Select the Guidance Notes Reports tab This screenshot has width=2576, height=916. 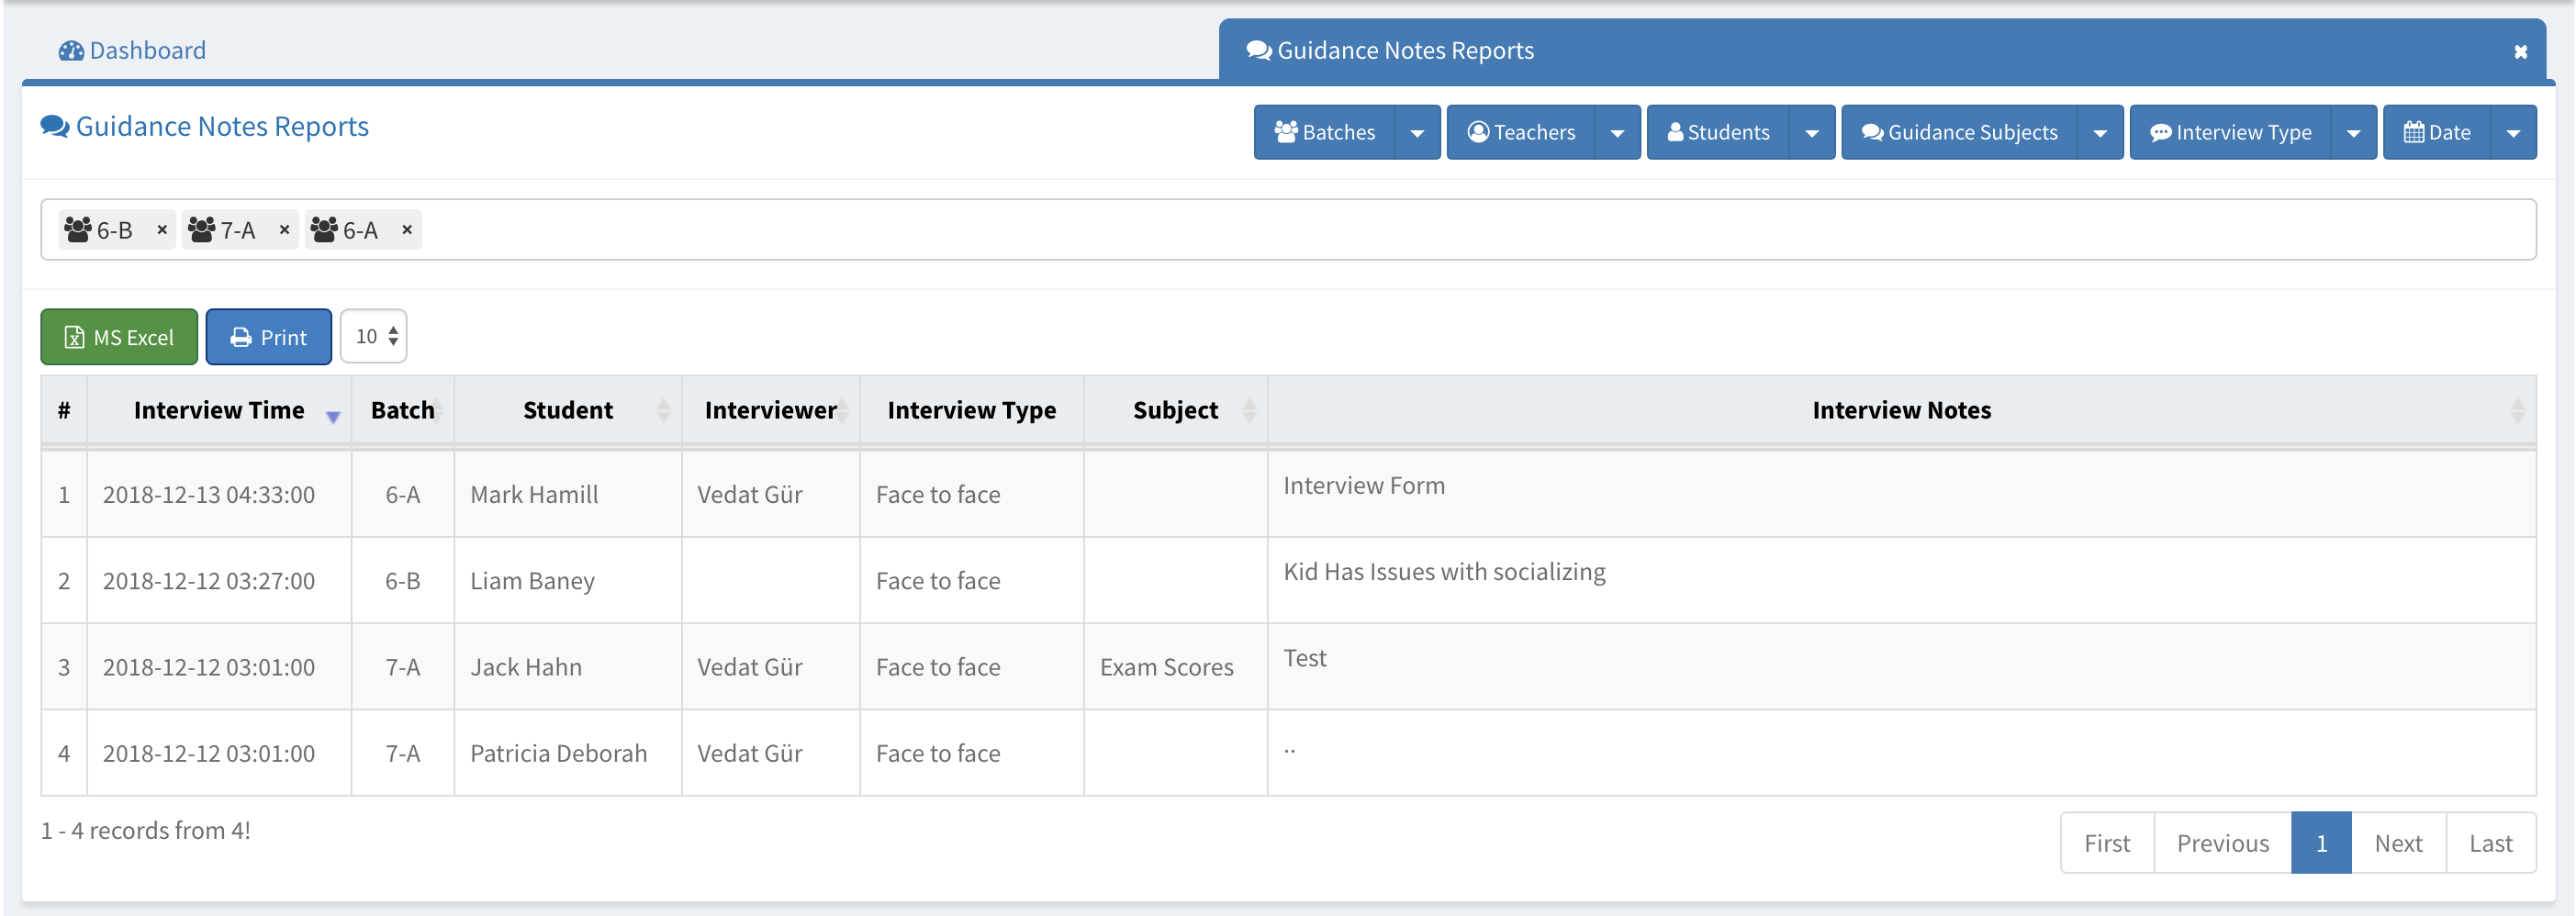[1404, 51]
